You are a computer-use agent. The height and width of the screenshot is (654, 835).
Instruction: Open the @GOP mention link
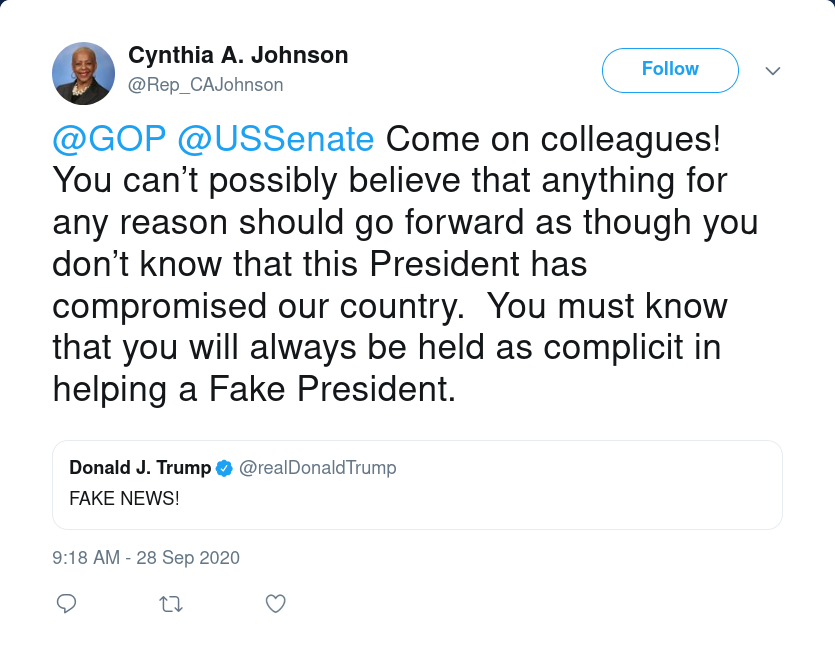pyautogui.click(x=109, y=140)
